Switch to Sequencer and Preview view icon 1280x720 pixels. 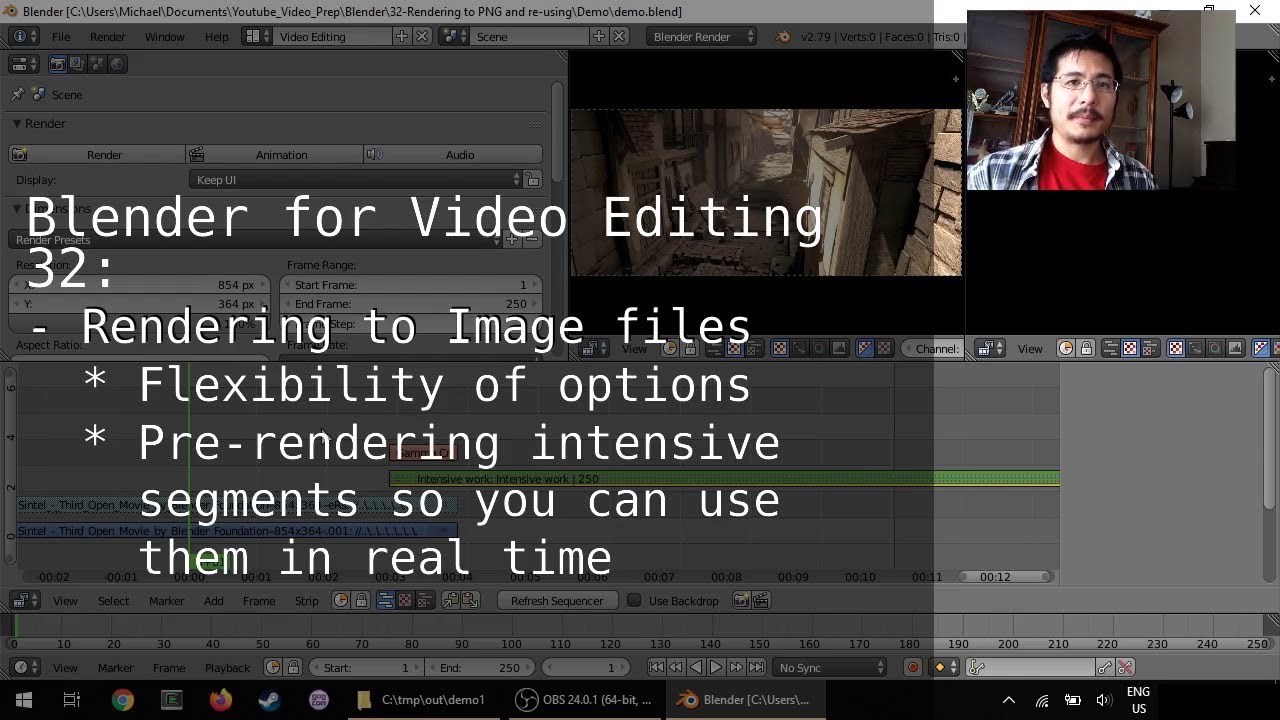click(x=425, y=601)
